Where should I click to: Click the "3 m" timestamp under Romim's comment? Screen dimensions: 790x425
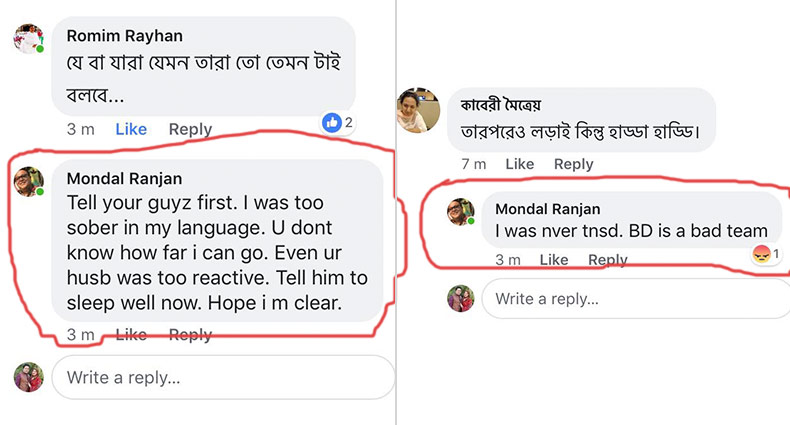point(81,129)
